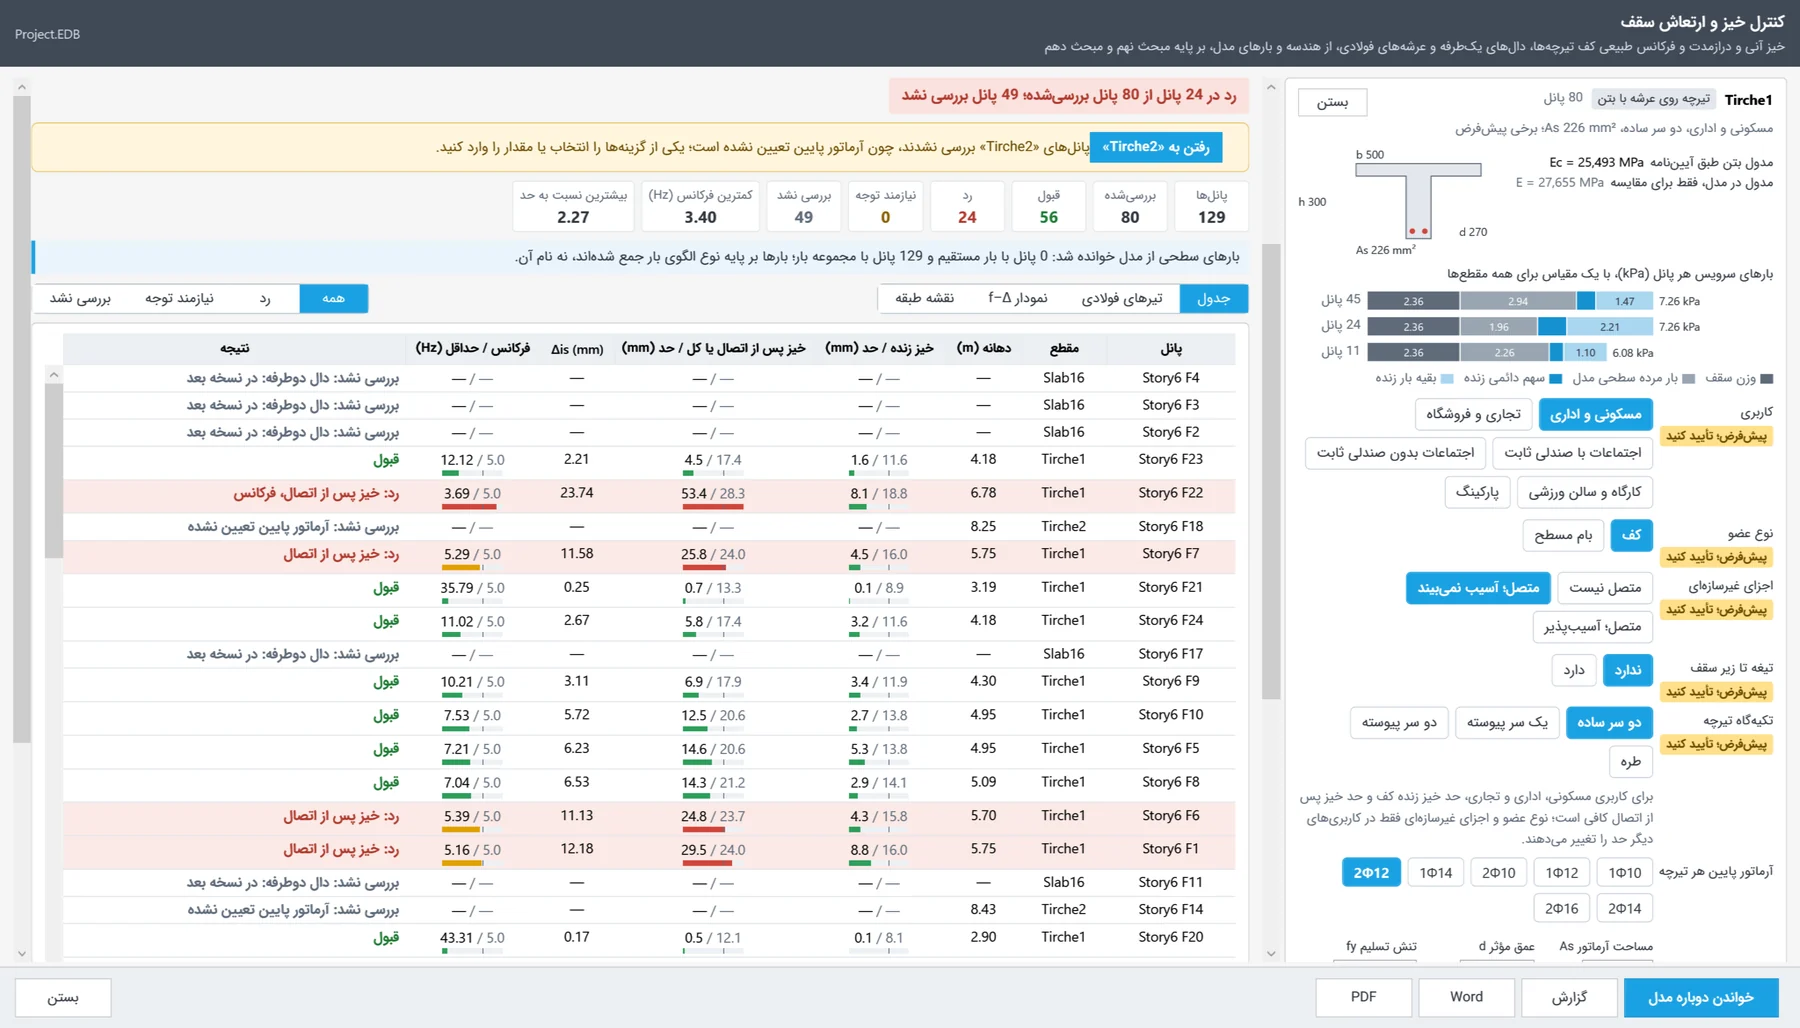The width and height of the screenshot is (1800, 1028).
Task: Click خواندن دوباره مدل button
Action: [x=1700, y=997]
